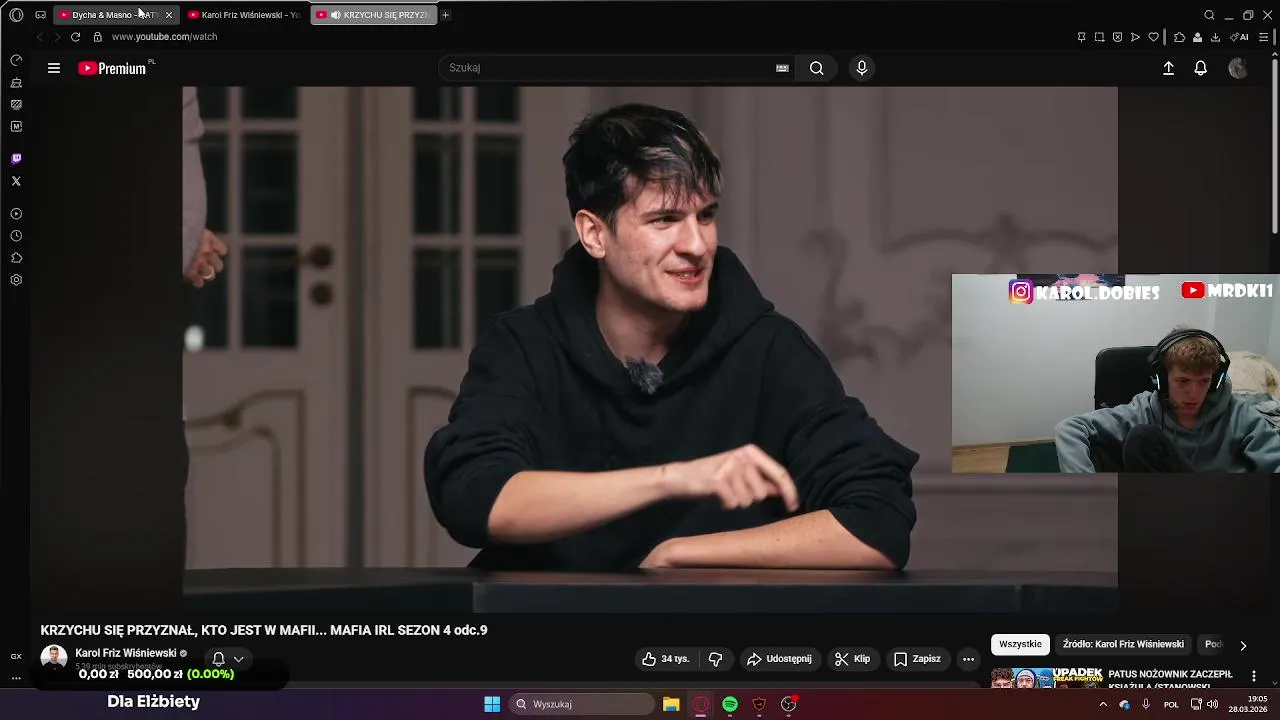
Task: Open the sidebar three-dot more menu
Action: point(16,678)
